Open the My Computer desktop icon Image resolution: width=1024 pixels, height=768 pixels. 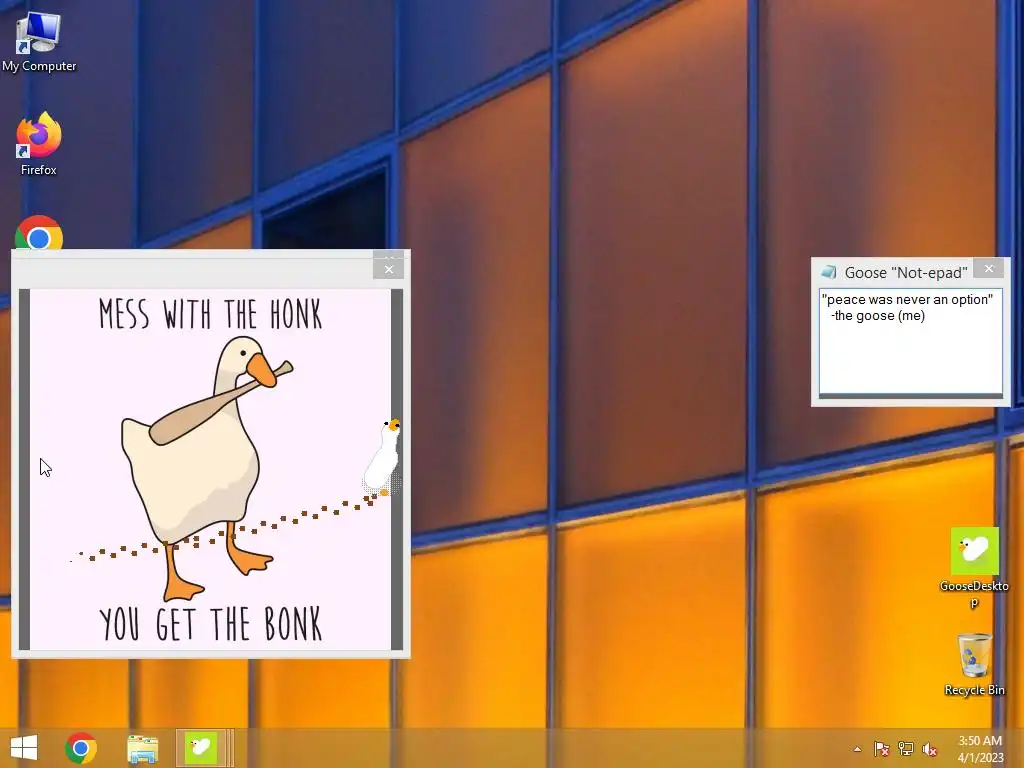click(39, 42)
